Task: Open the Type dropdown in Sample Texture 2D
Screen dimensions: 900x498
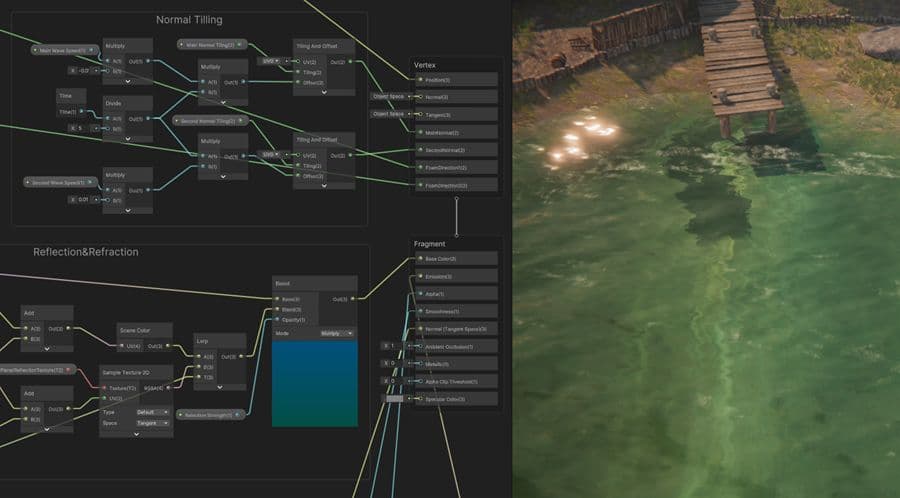Action: (152, 412)
